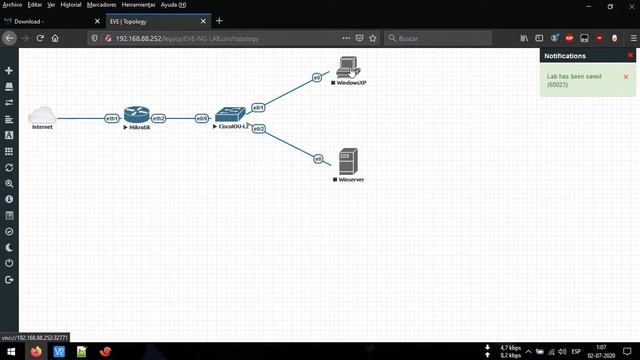Viewport: 640px width, 360px height.
Task: Click the Lock lab checkmark icon
Action: 9,231
